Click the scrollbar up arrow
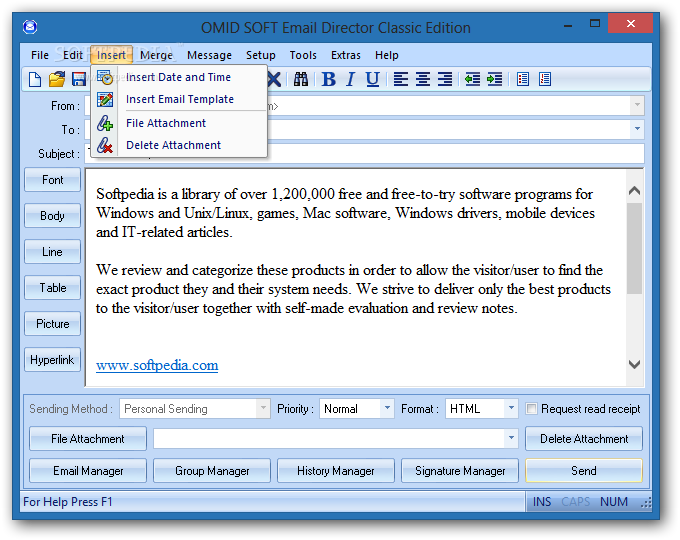Viewport: 680px width, 540px height. [634, 190]
